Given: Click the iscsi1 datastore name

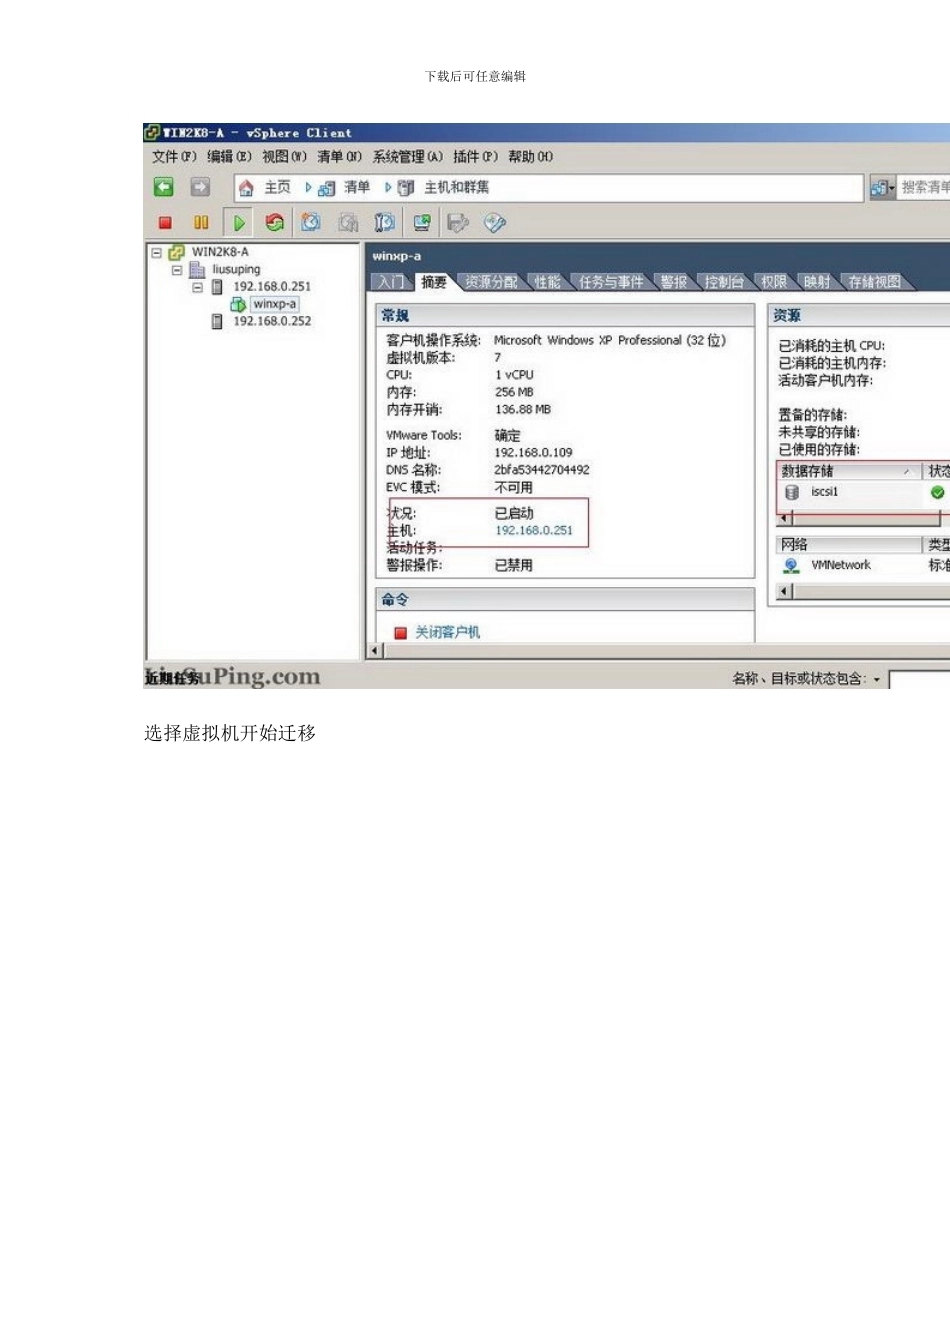Looking at the screenshot, I should [824, 492].
